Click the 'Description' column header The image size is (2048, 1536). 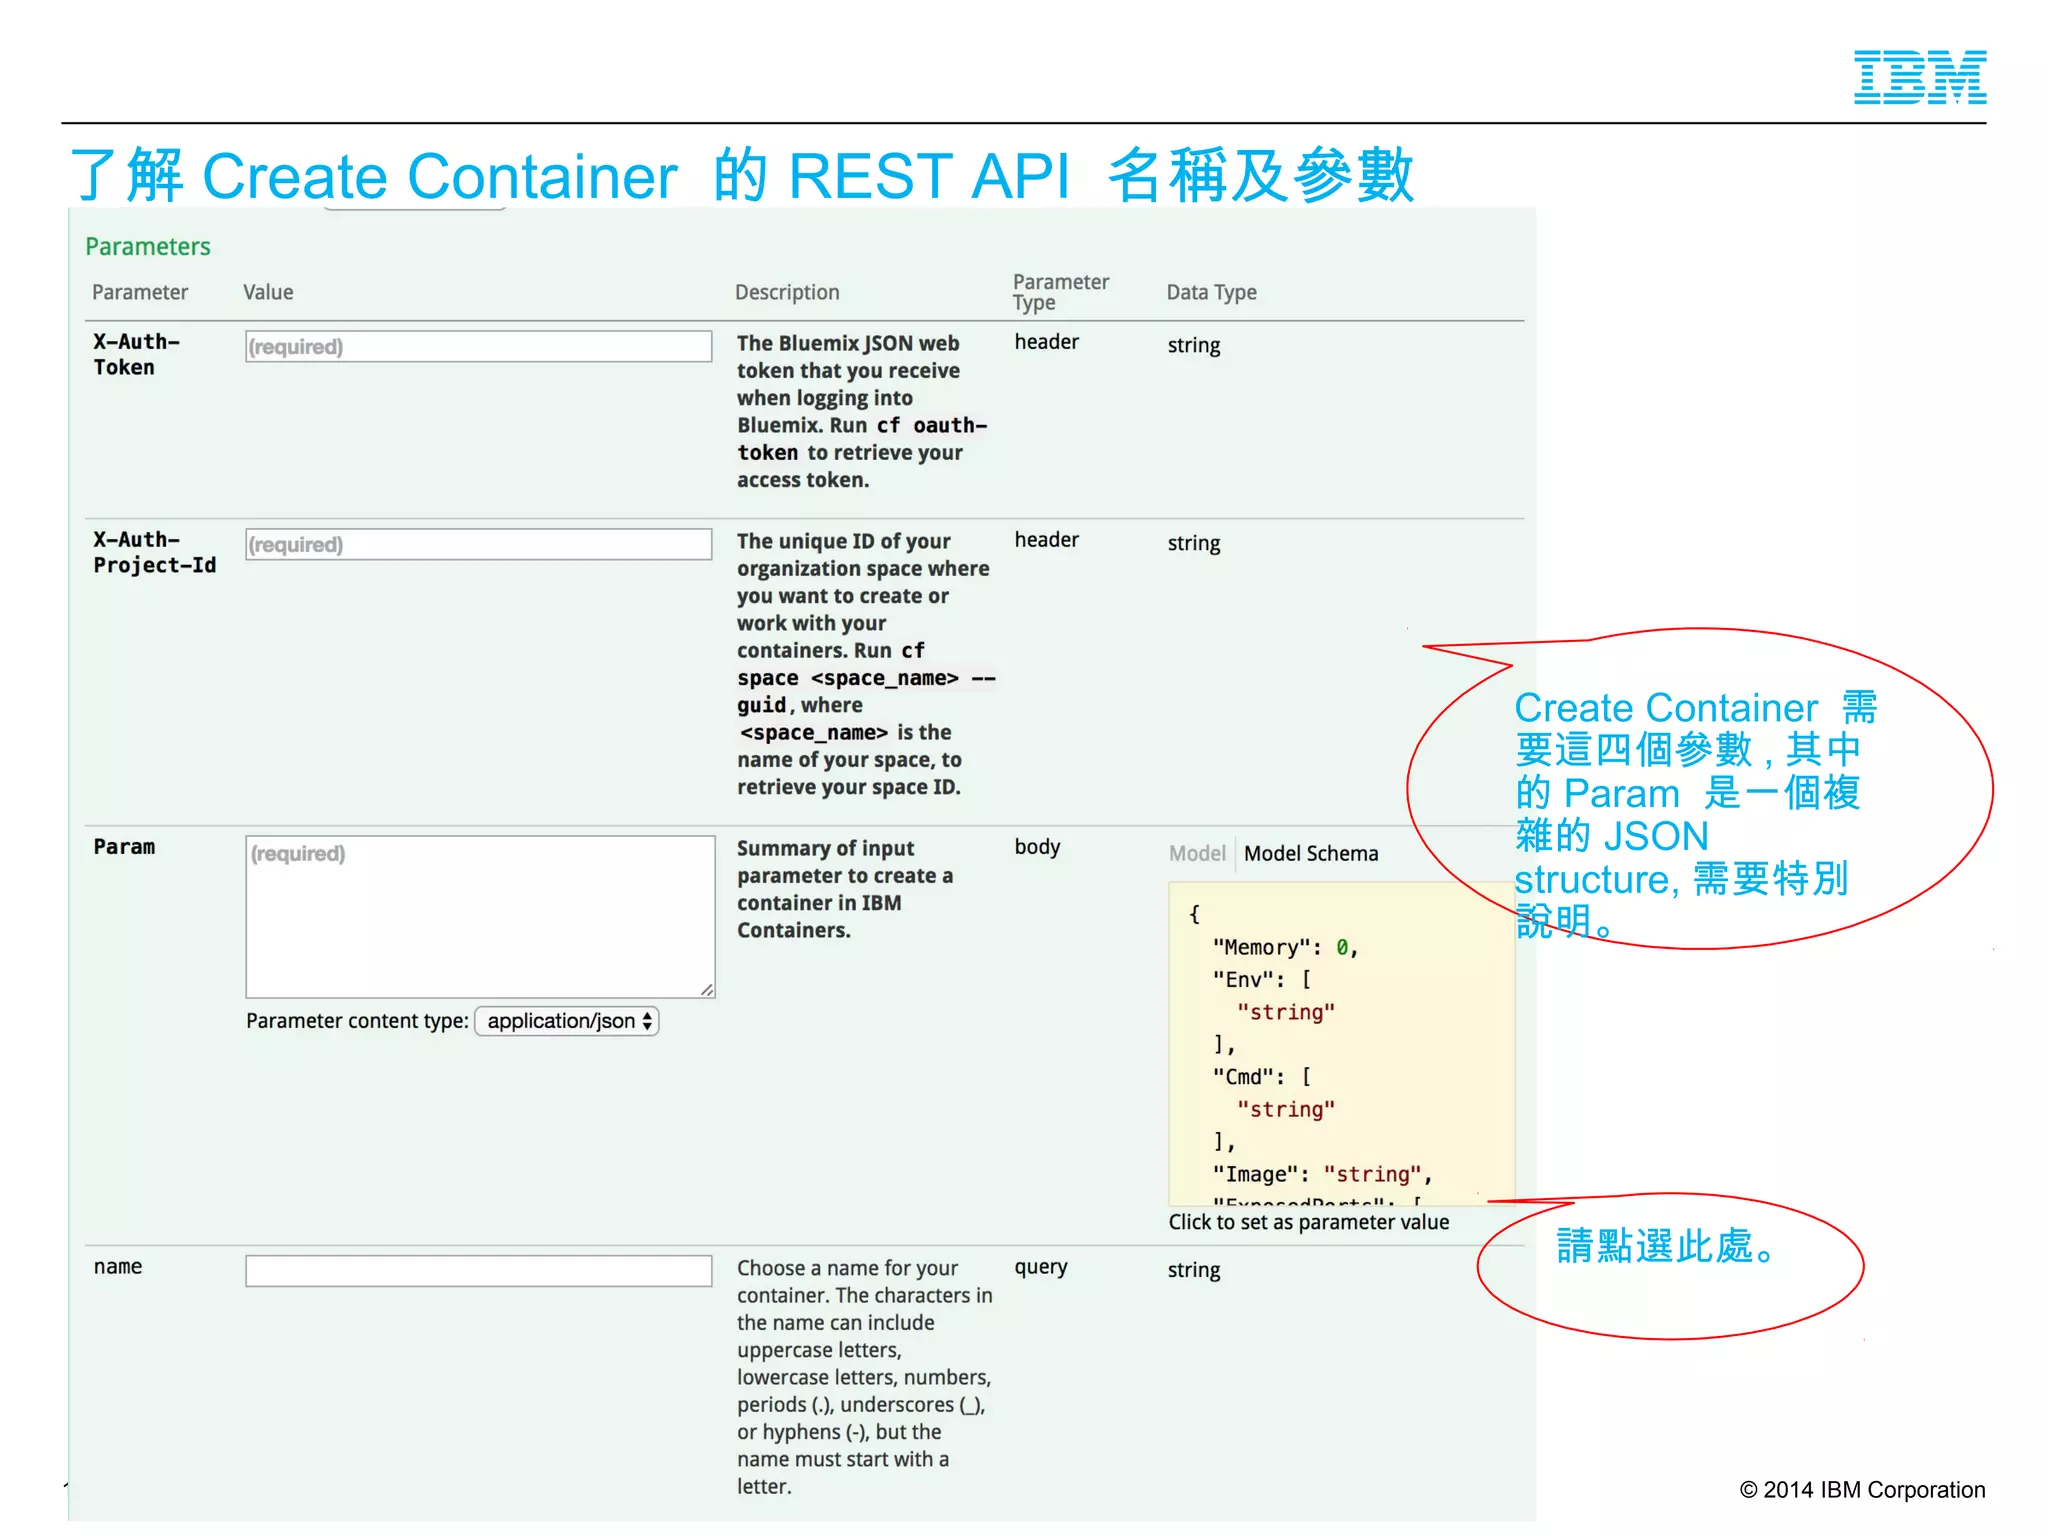tap(787, 292)
